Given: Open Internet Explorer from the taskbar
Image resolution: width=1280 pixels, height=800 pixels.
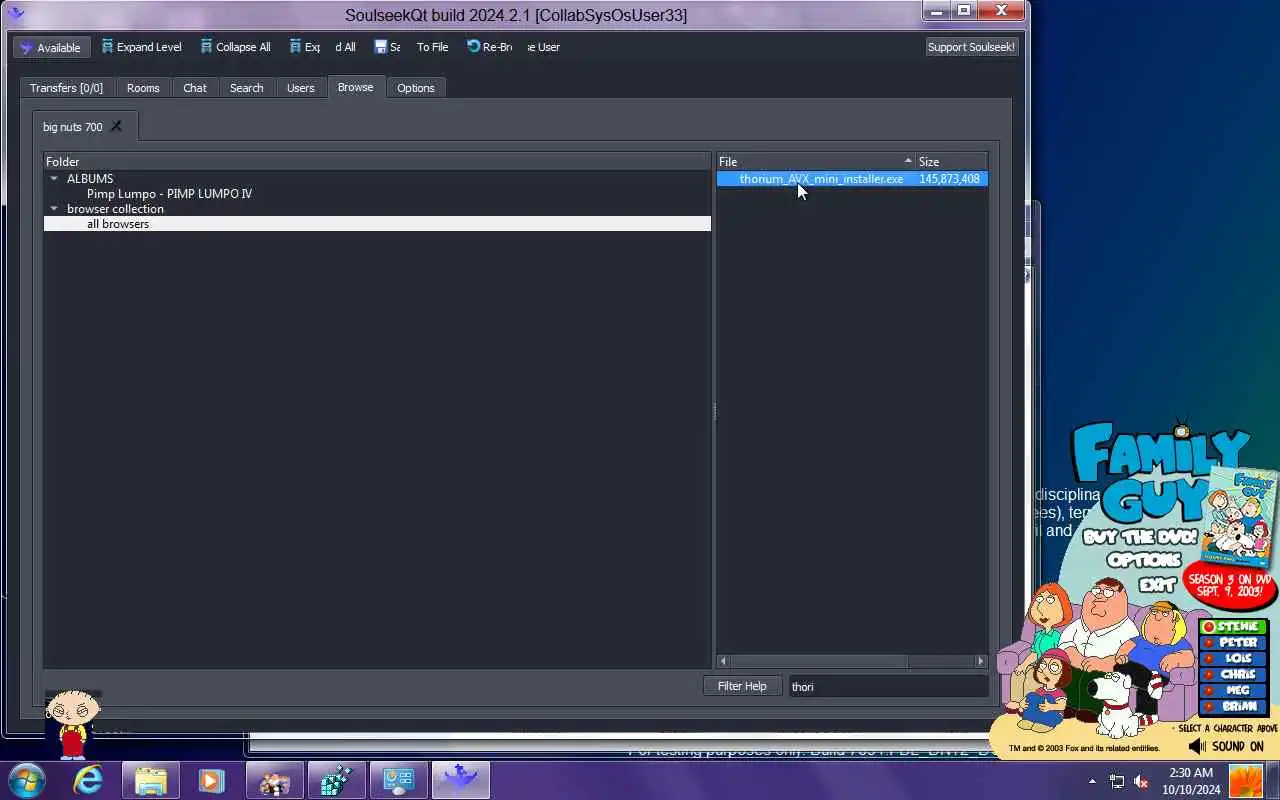Looking at the screenshot, I should (x=89, y=780).
